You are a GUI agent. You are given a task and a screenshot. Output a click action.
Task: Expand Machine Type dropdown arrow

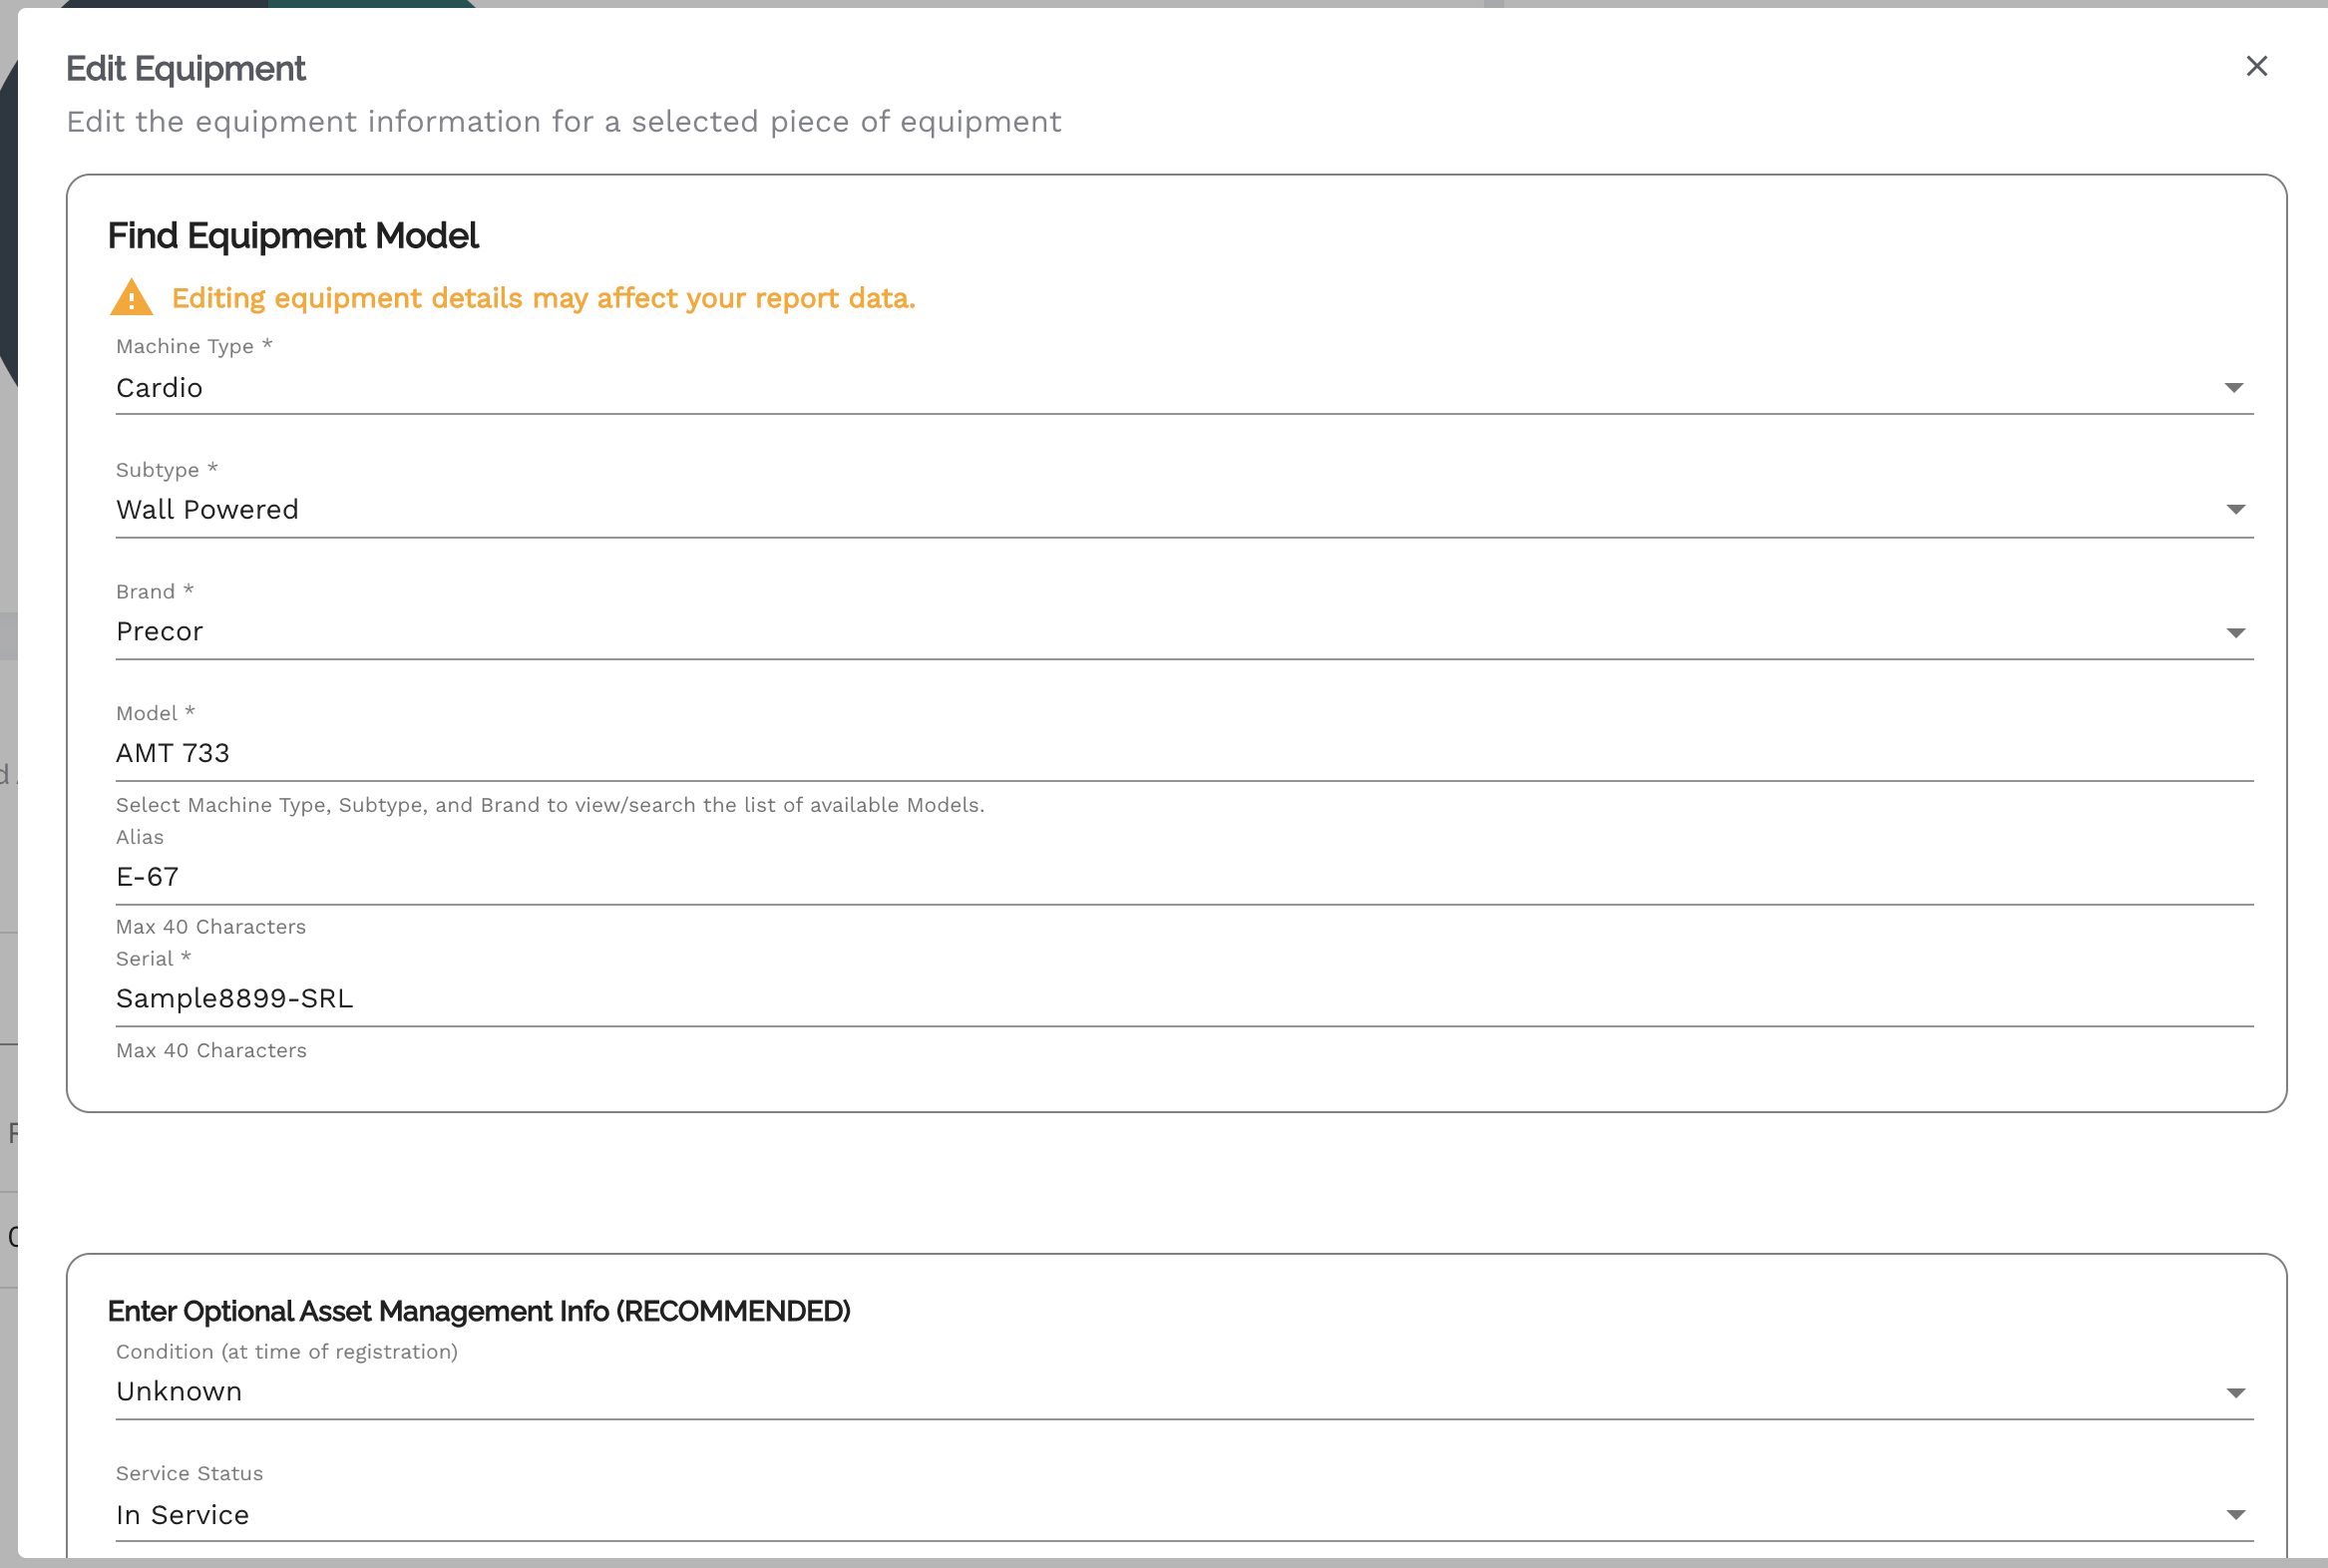pos(2234,388)
